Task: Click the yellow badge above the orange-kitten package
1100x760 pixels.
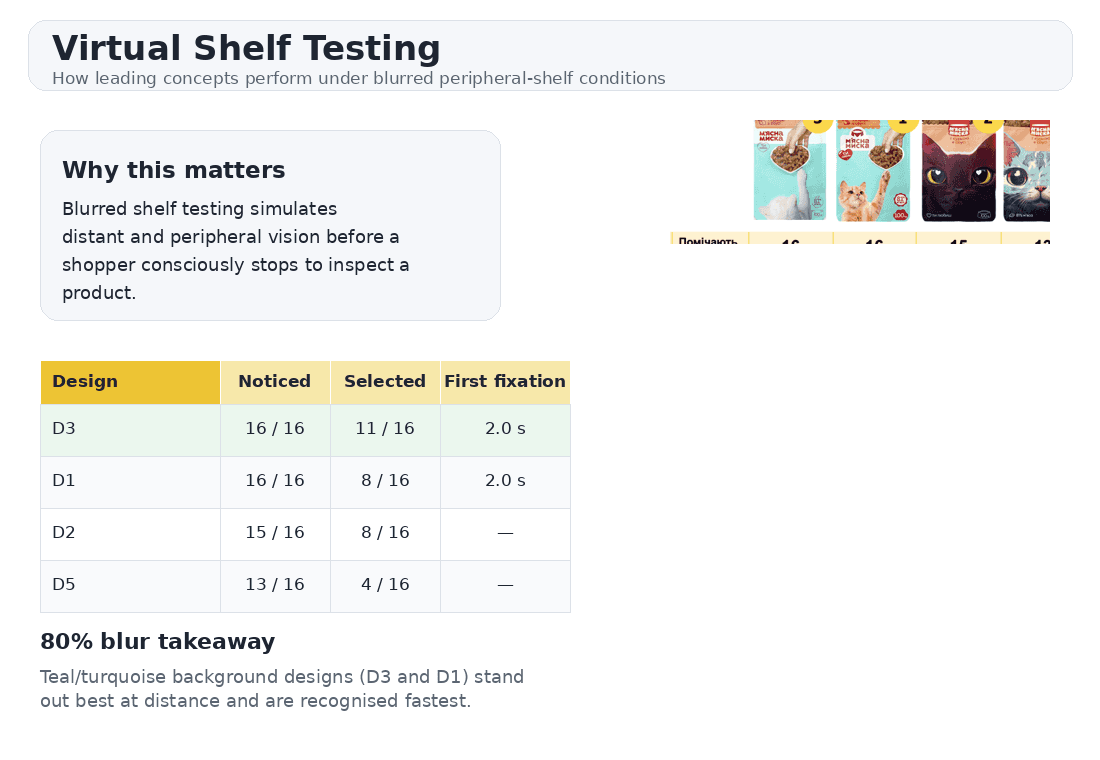Action: 903,123
